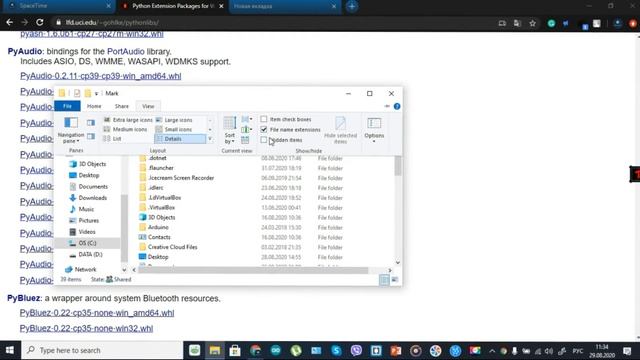The image size is (640, 360).
Task: Open PyBluez-0.22-cp35-none-win32.whl link
Action: tap(87, 329)
